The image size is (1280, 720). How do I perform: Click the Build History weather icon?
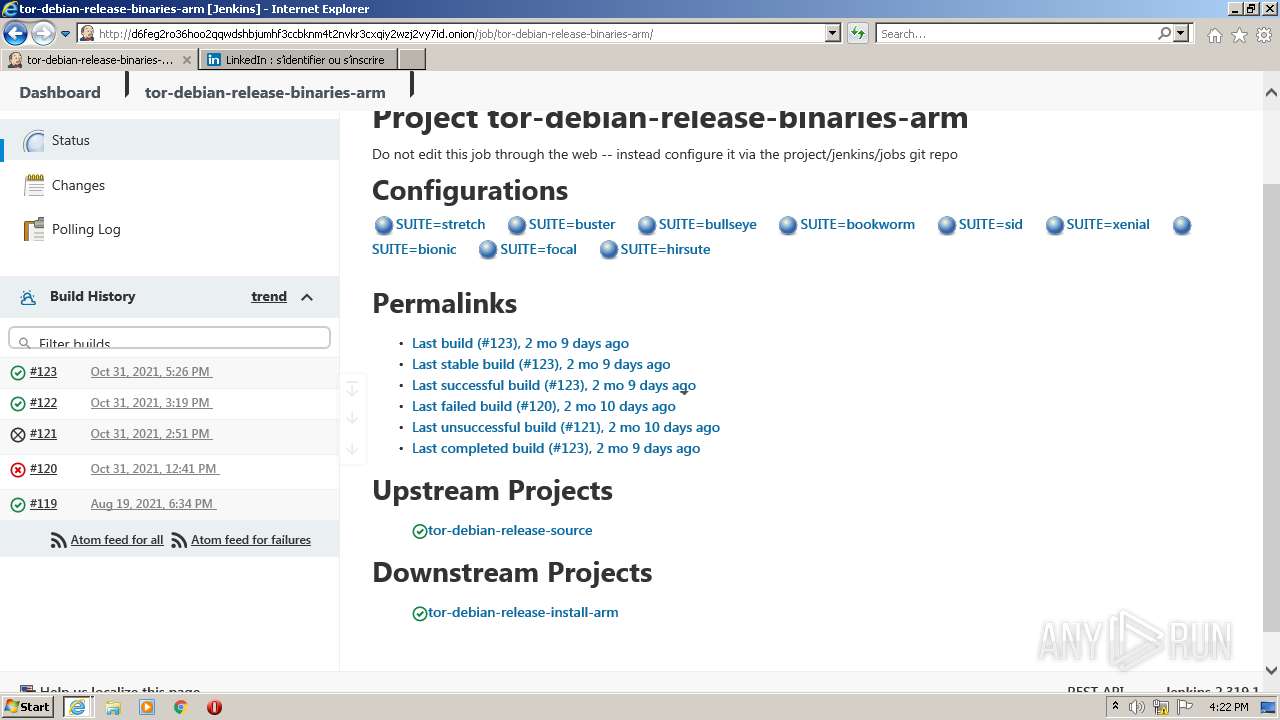point(28,297)
